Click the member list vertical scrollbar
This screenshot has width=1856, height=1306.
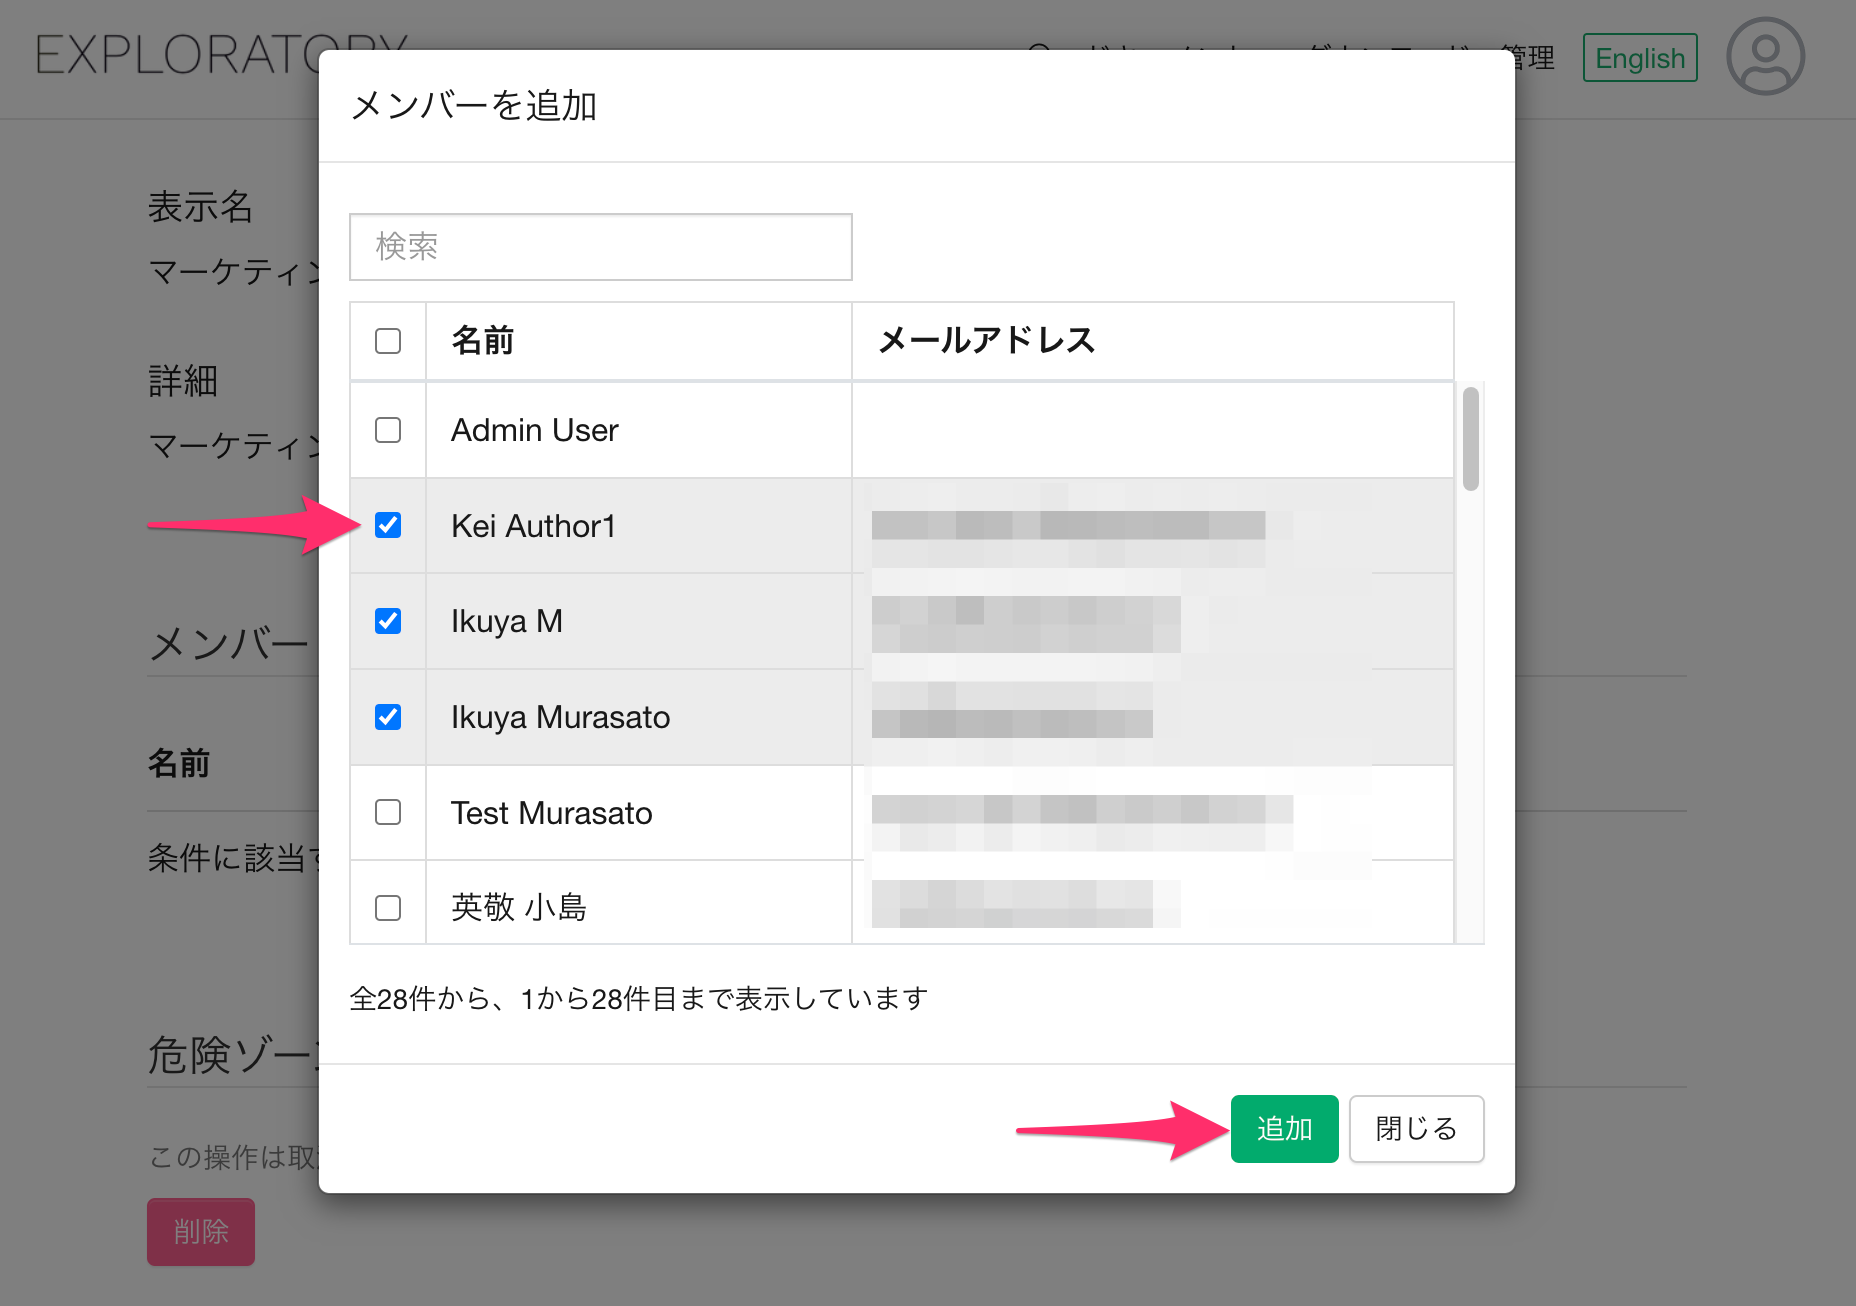tap(1469, 440)
